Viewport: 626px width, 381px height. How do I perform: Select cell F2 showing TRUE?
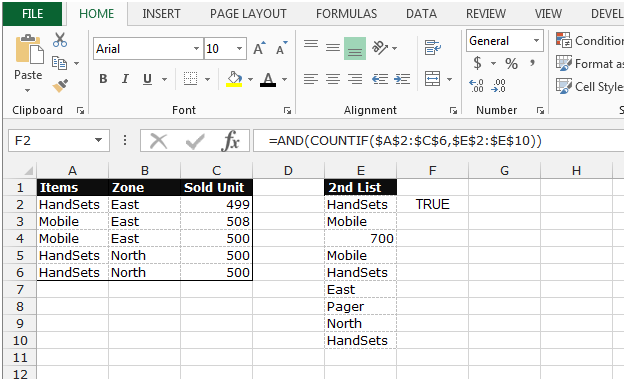432,204
